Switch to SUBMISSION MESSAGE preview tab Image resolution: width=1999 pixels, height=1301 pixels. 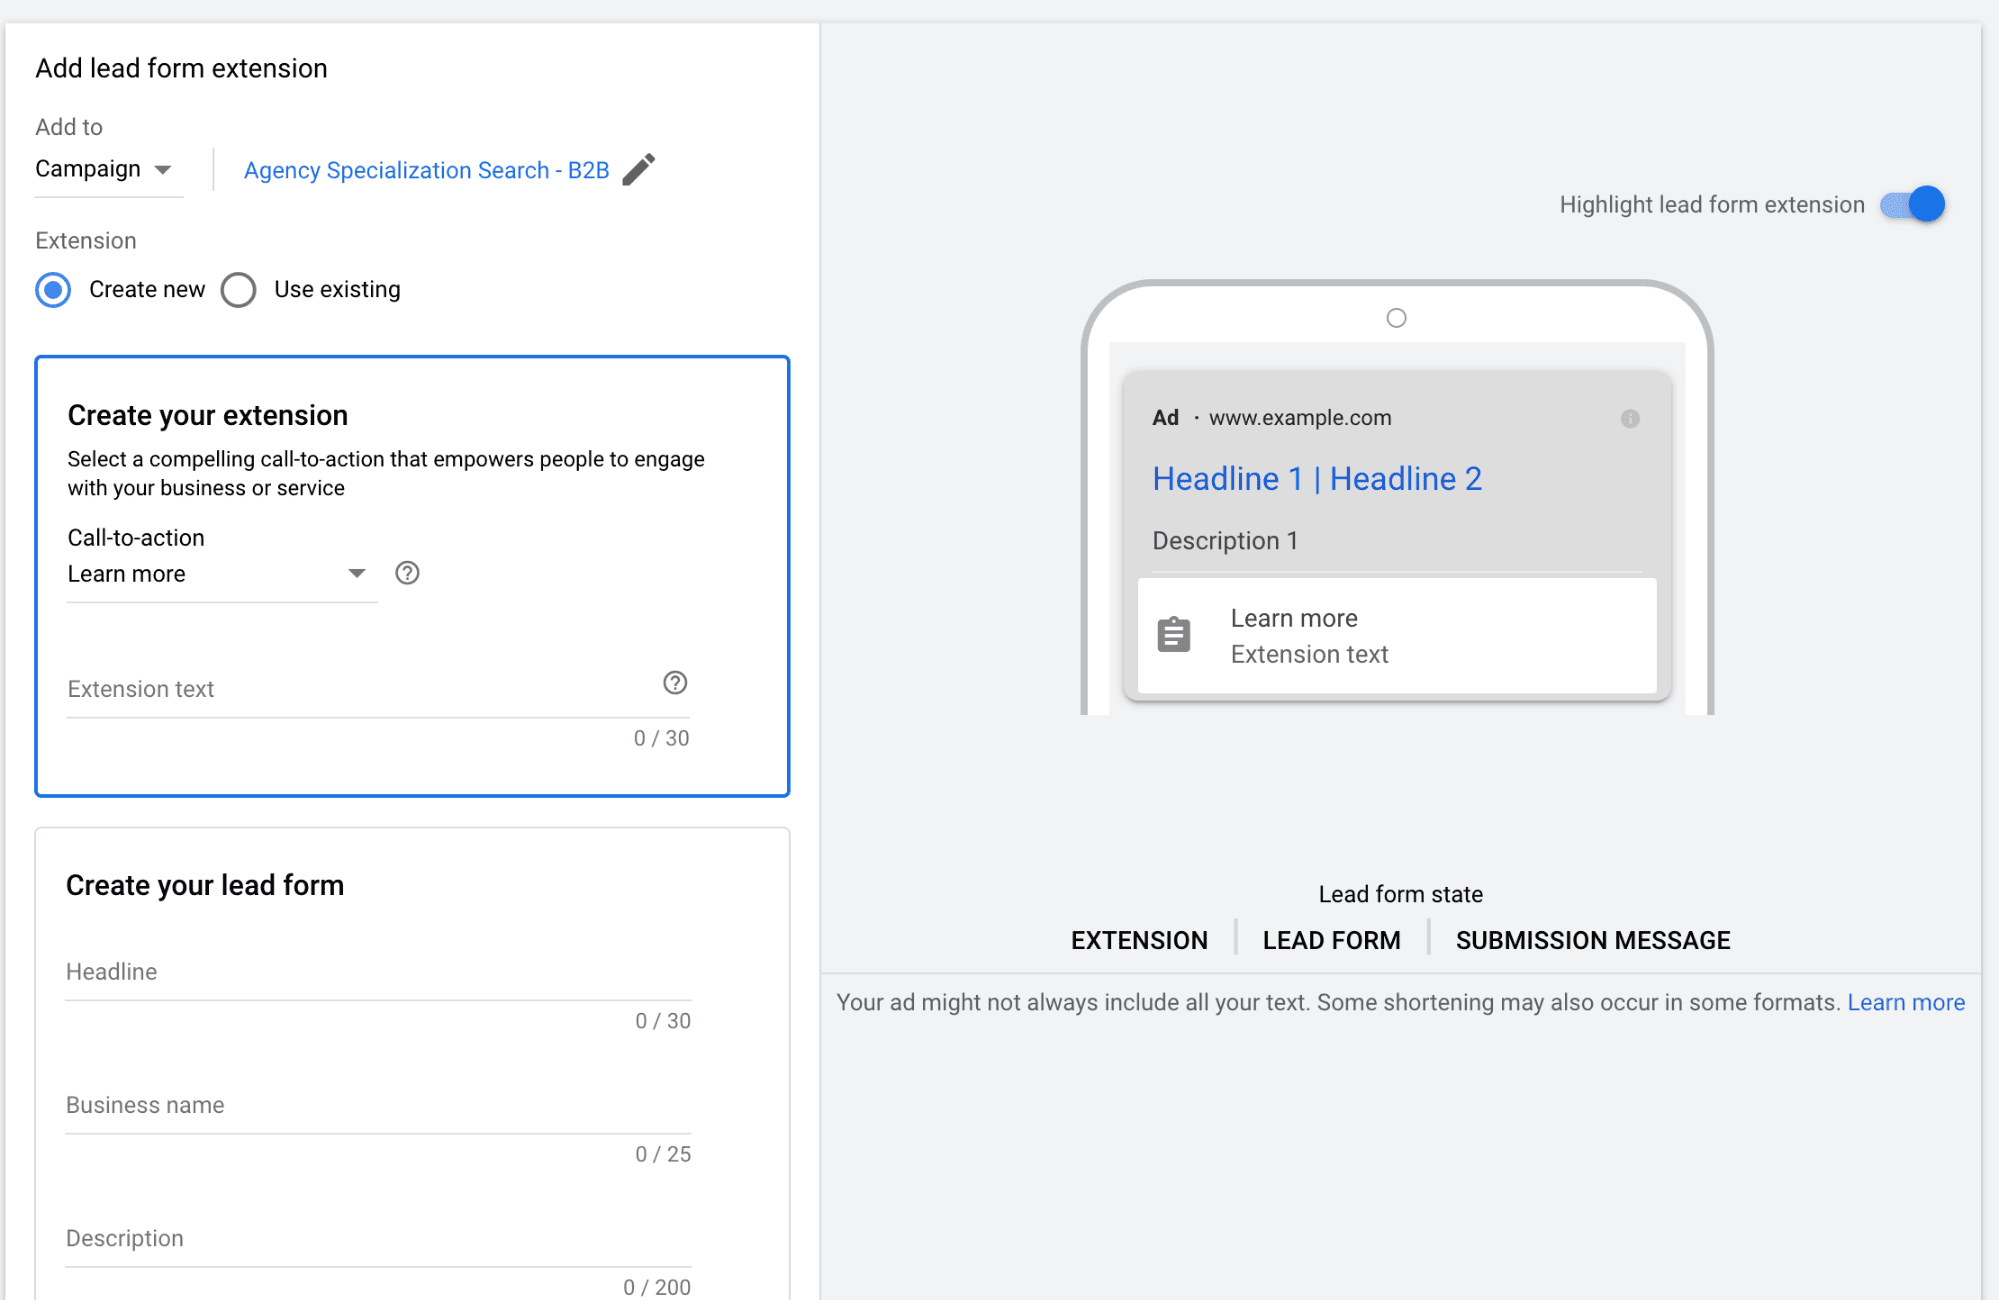1592,940
